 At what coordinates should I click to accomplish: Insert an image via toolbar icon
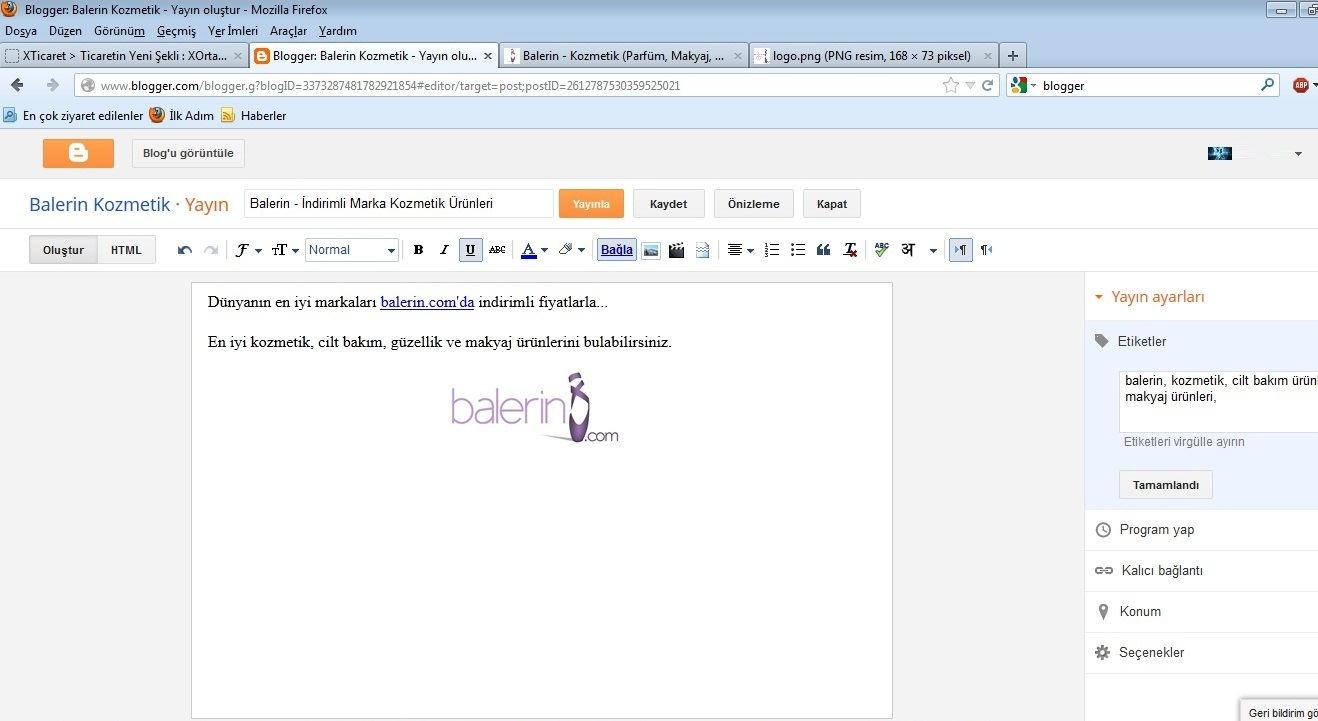pos(651,250)
